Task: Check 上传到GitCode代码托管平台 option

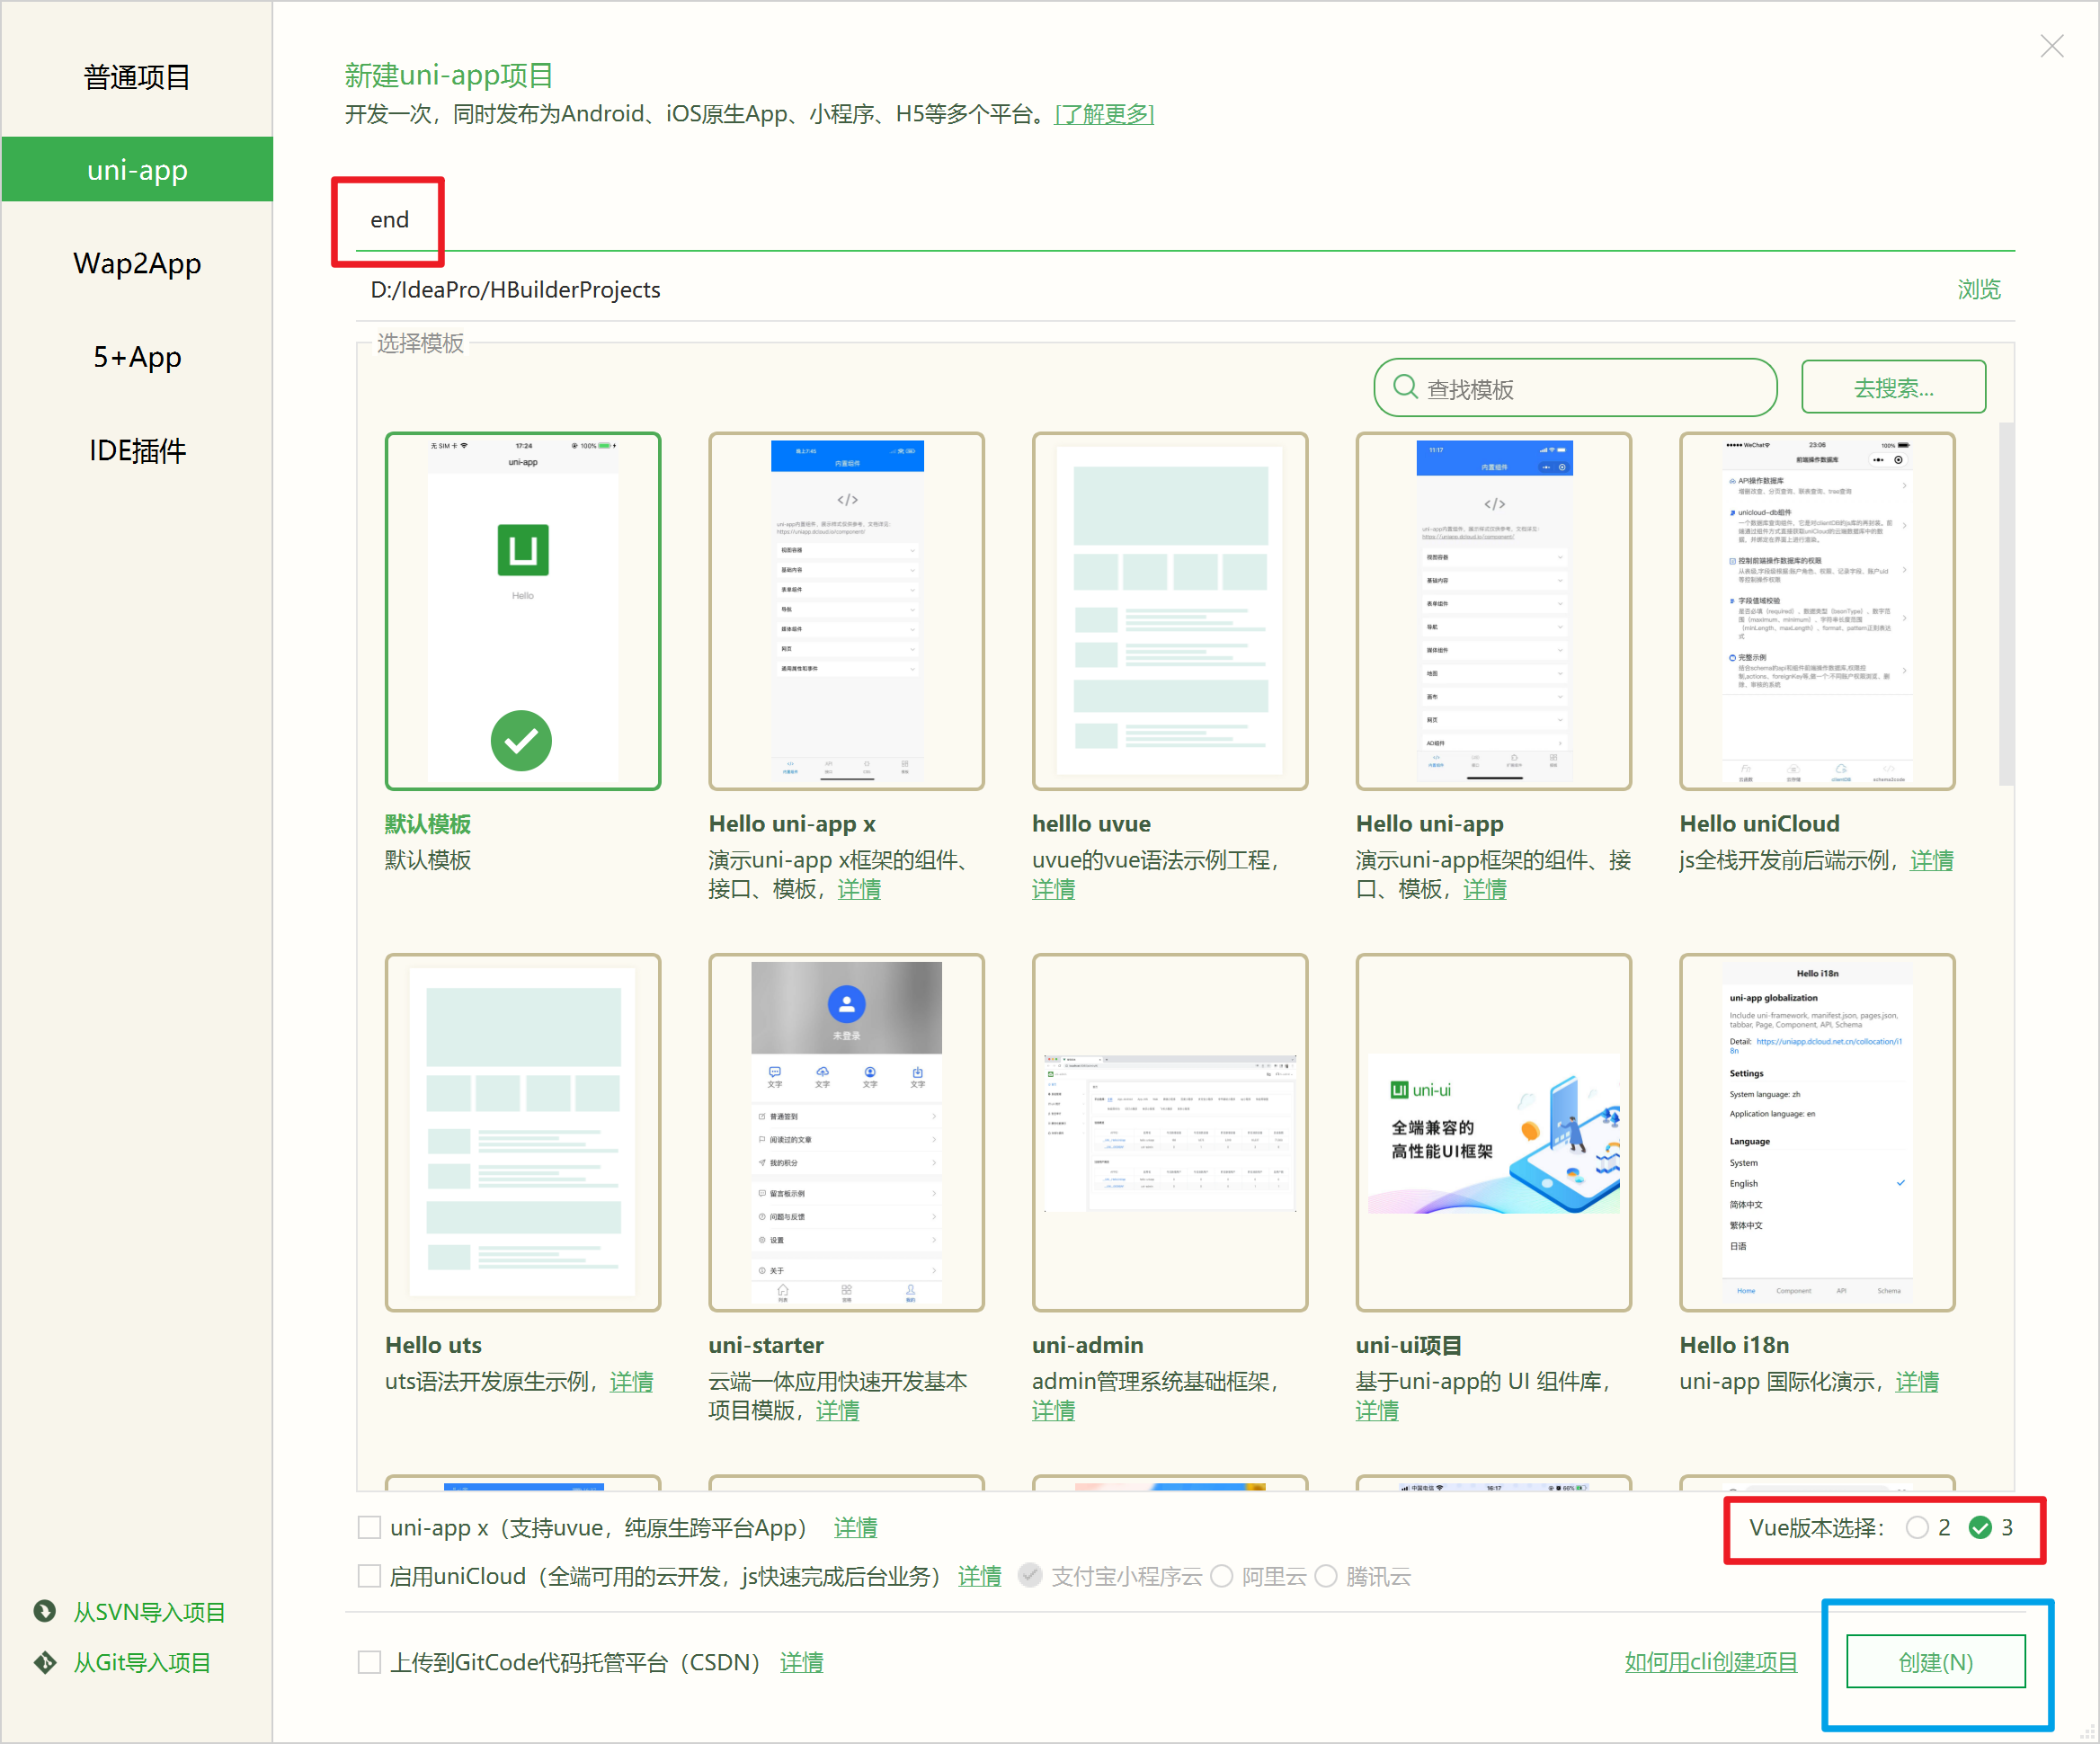Action: (369, 1662)
